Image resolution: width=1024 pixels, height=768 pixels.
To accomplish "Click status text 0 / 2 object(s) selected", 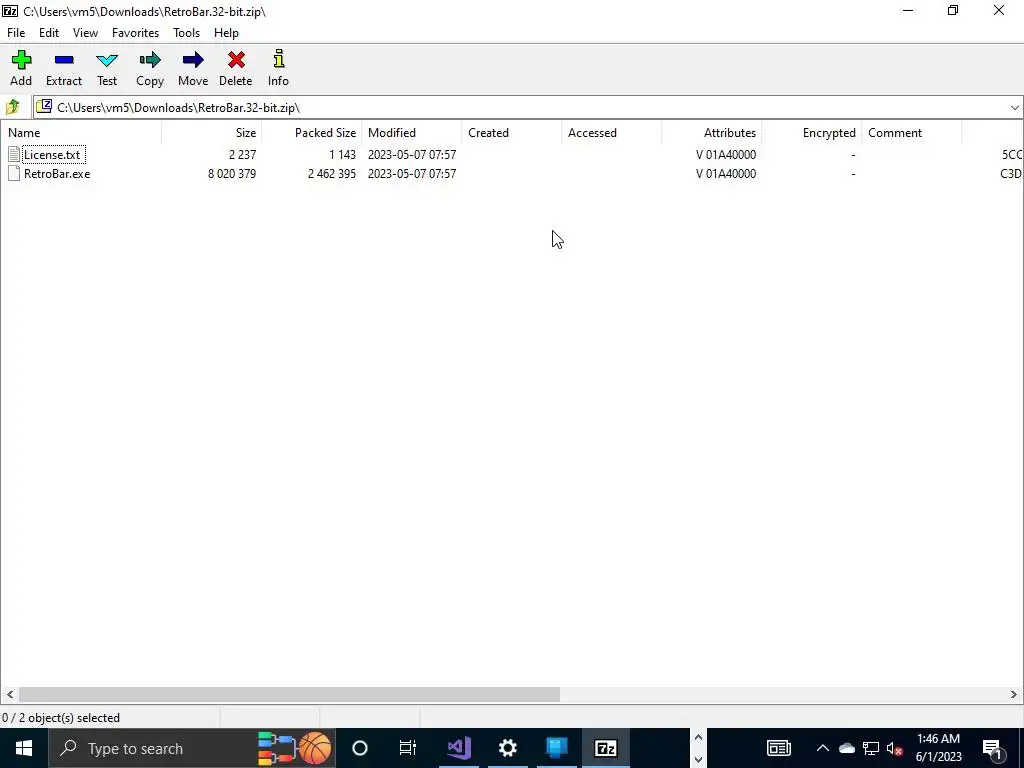I will coord(61,718).
